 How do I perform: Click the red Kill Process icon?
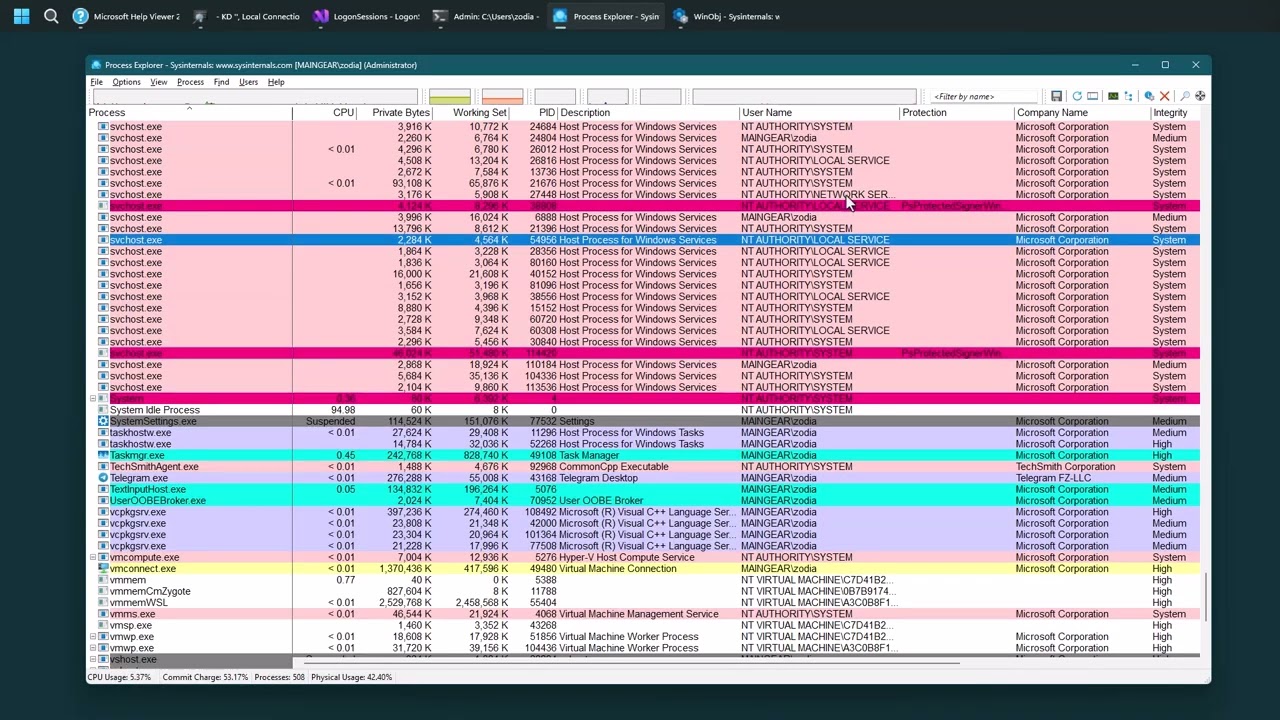(1164, 96)
